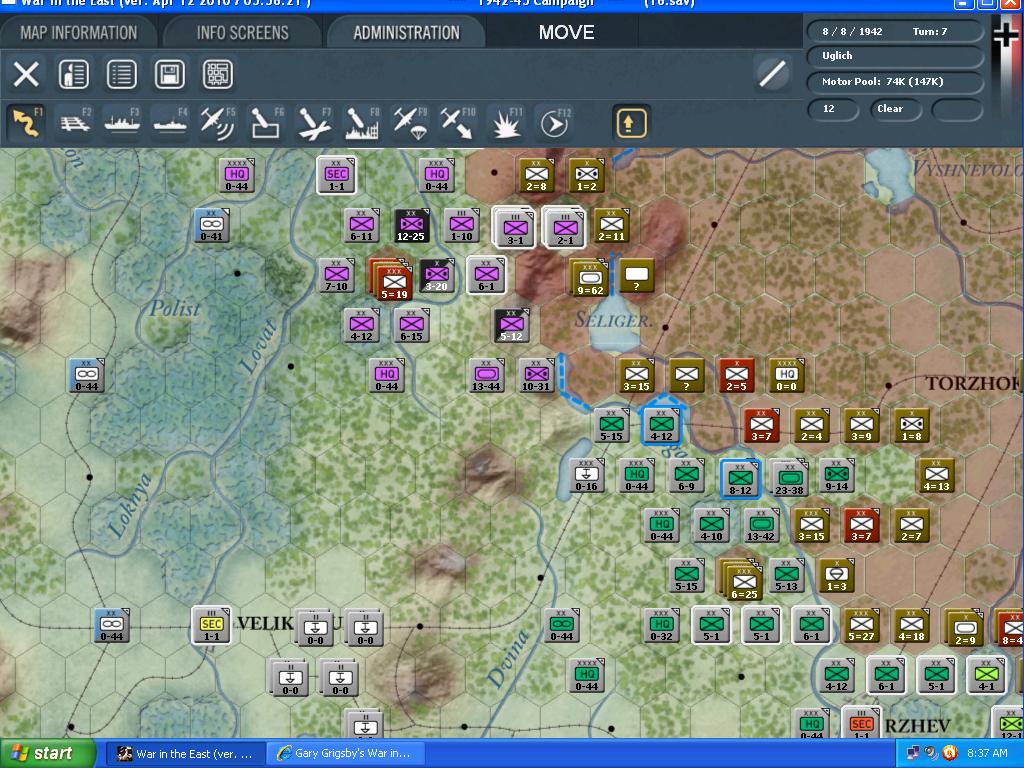Select the F2 rail move mode icon
Viewport: 1024px width, 768px height.
click(76, 123)
